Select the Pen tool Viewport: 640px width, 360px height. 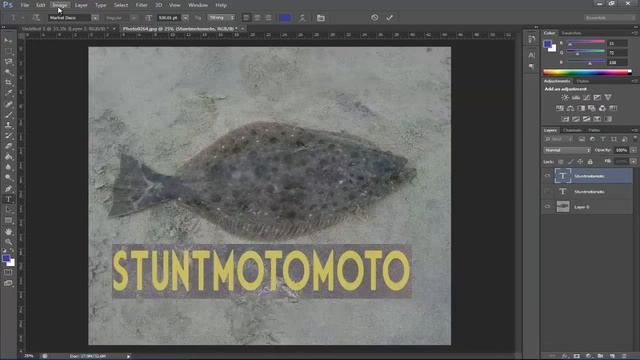(x=8, y=189)
